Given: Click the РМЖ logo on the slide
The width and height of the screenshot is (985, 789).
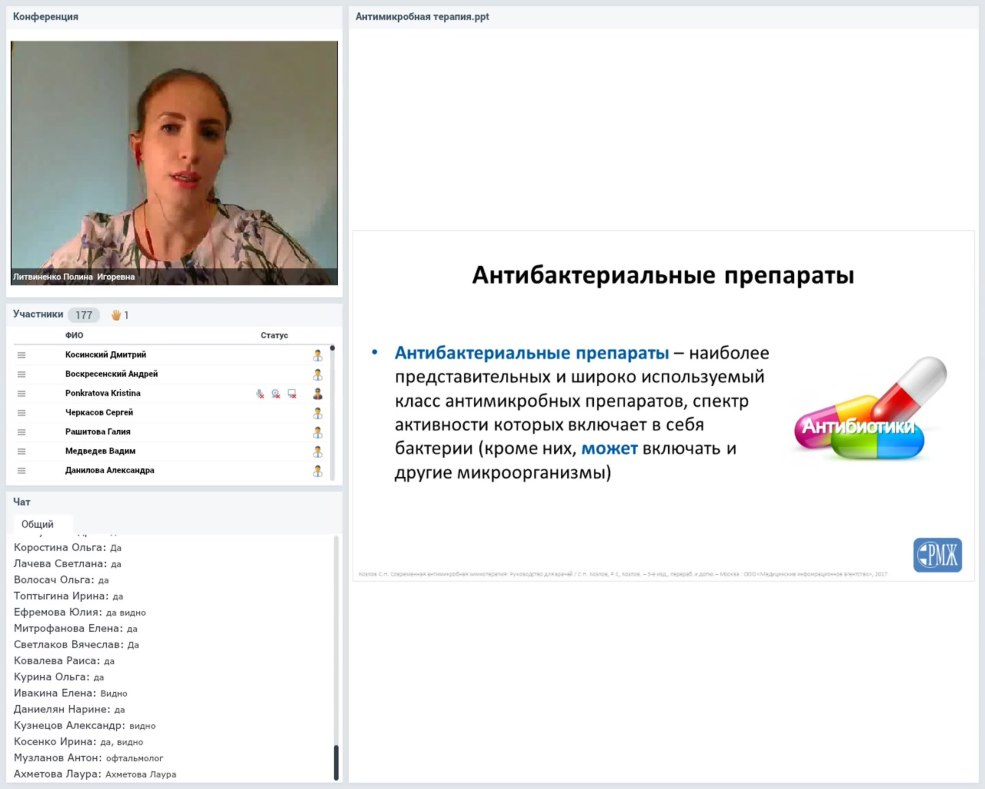Looking at the screenshot, I should (937, 555).
